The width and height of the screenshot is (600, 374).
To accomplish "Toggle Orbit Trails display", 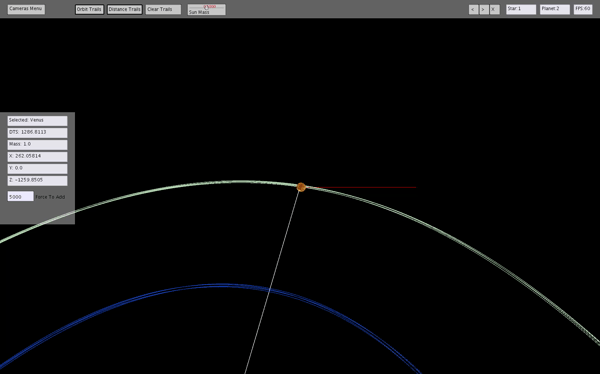I will tap(90, 10).
